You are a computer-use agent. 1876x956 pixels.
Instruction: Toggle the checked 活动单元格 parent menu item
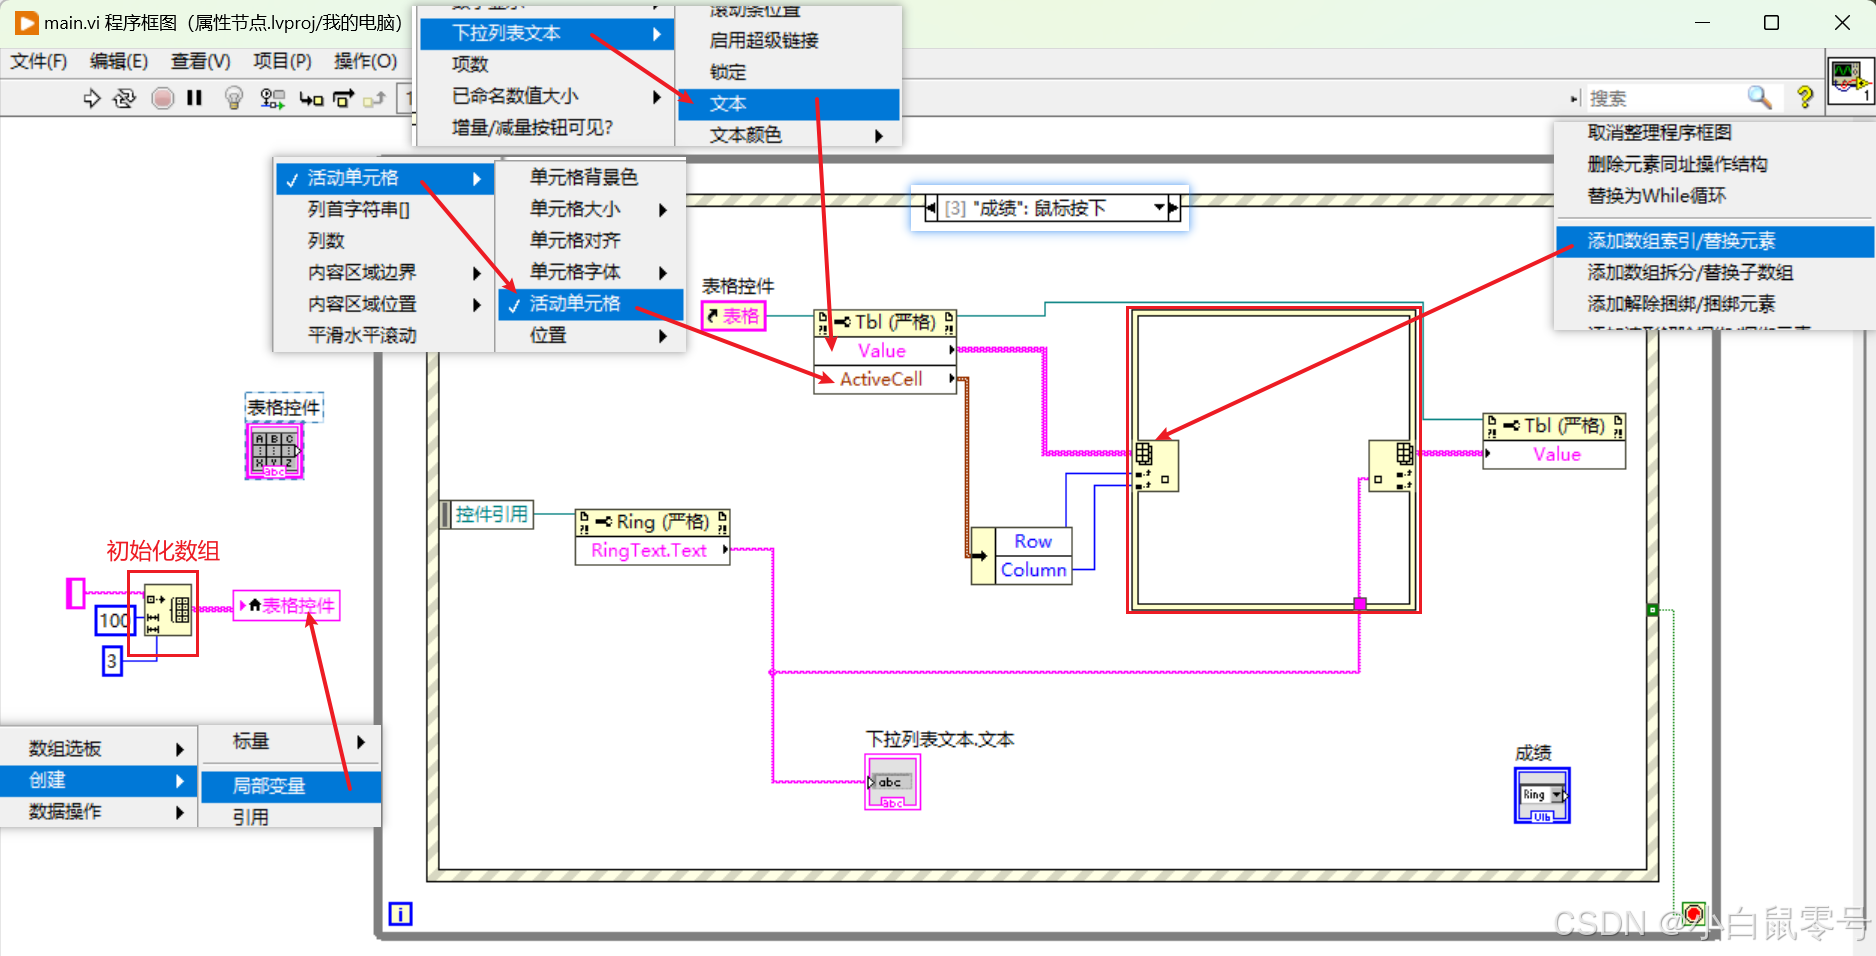[x=384, y=178]
